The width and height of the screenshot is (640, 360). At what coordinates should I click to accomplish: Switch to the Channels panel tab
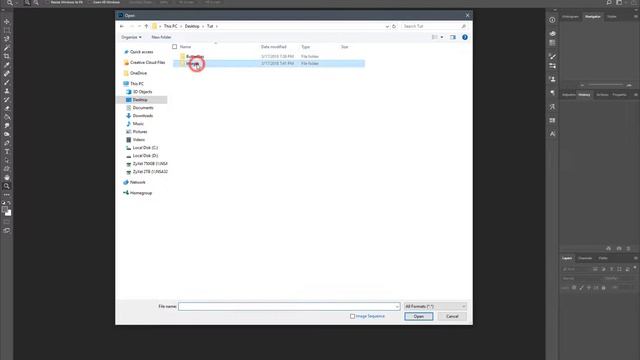click(x=585, y=258)
